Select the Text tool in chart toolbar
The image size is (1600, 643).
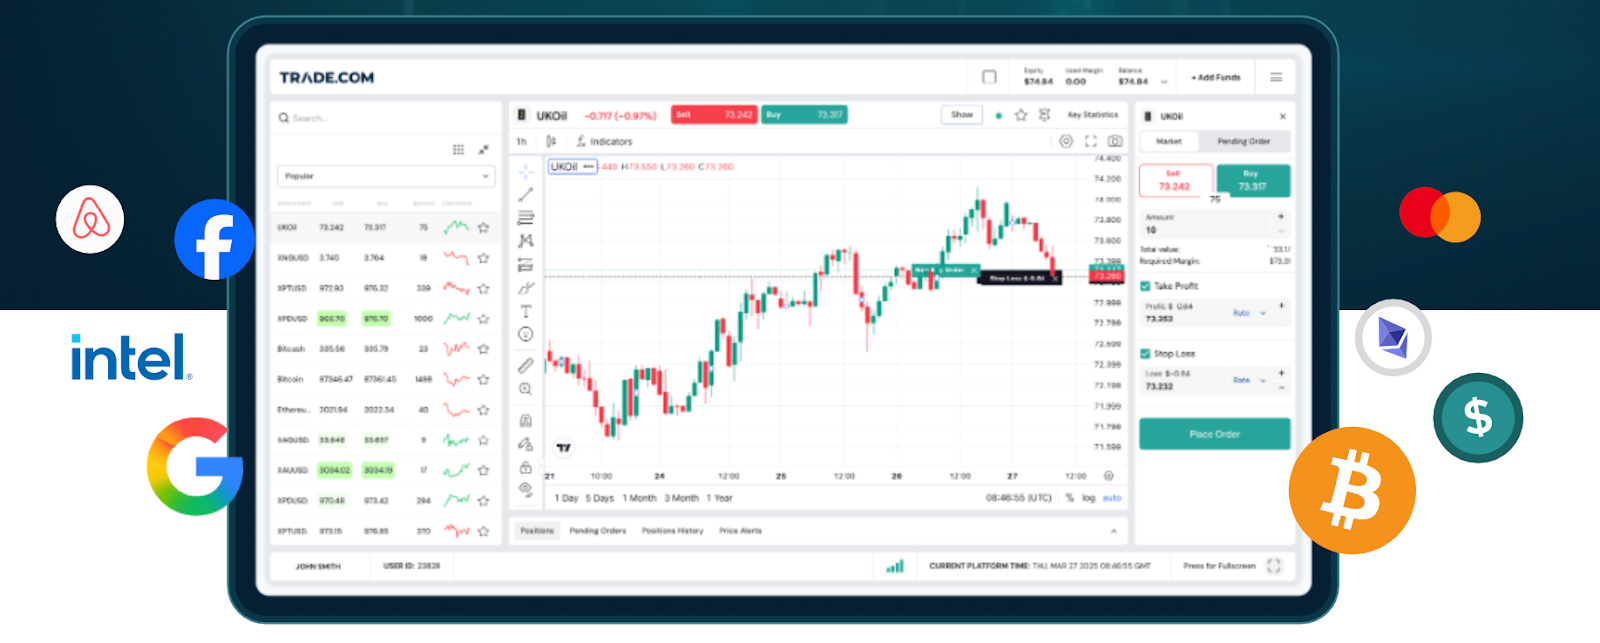(x=525, y=312)
